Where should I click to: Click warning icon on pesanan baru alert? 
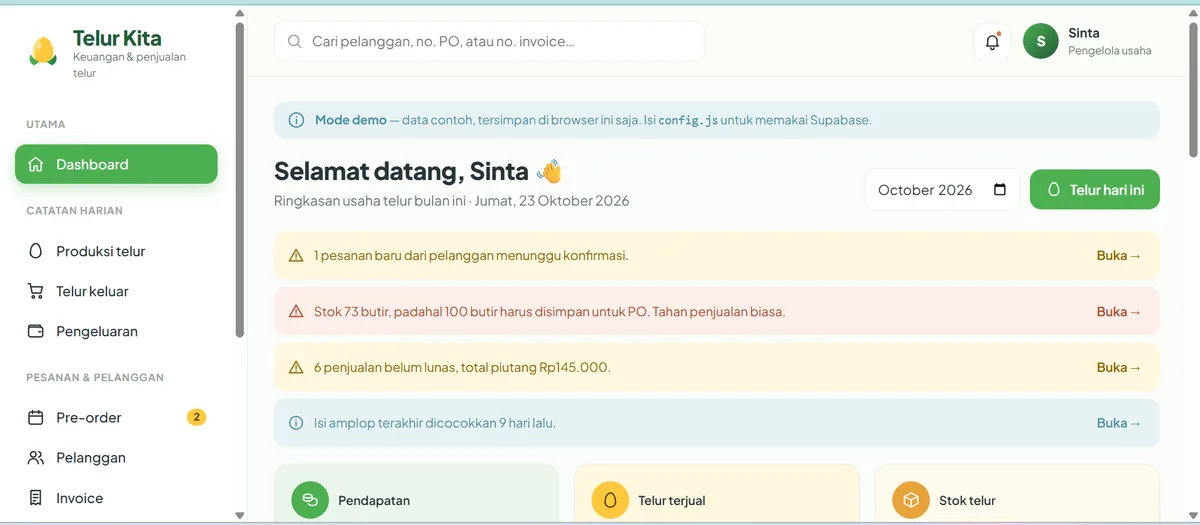[296, 256]
